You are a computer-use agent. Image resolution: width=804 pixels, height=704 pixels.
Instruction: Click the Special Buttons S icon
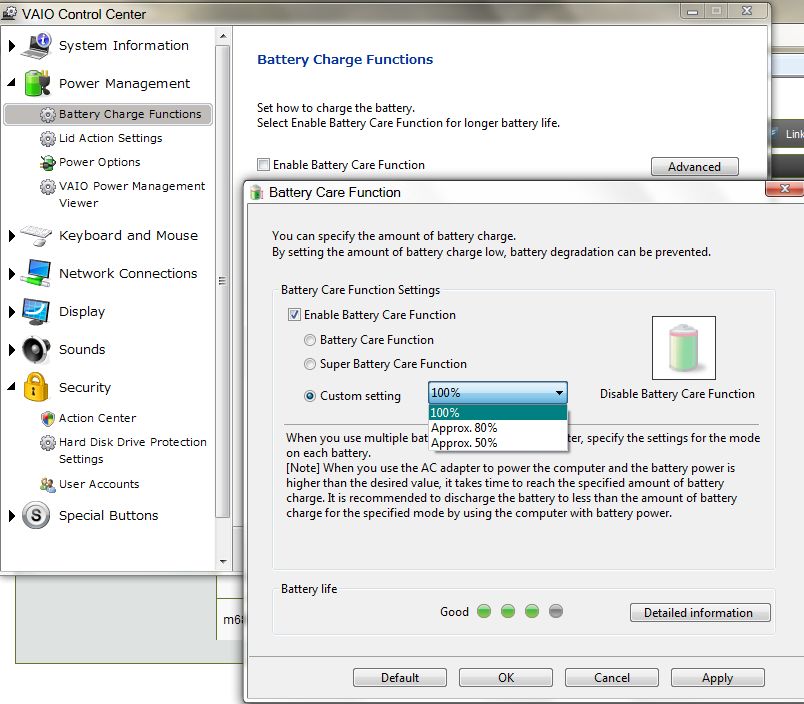pos(36,515)
